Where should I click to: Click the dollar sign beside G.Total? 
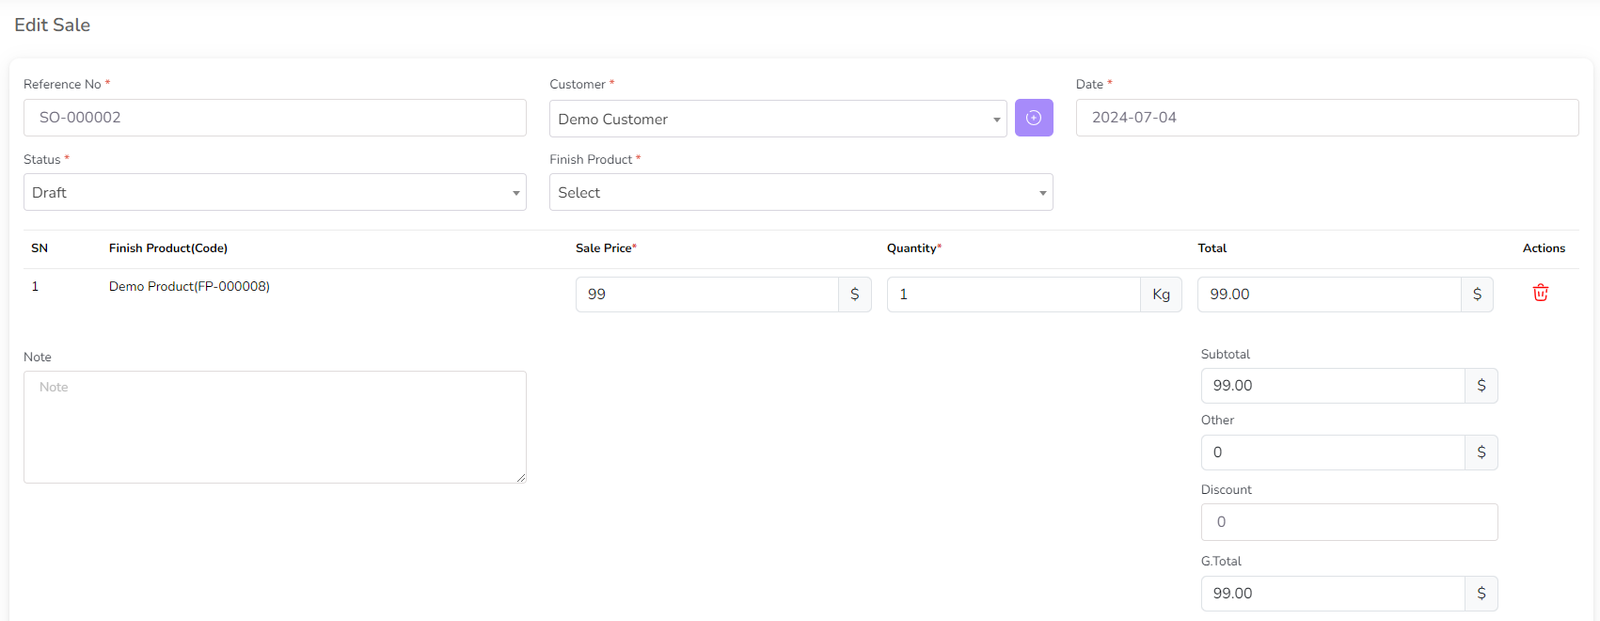click(1481, 594)
